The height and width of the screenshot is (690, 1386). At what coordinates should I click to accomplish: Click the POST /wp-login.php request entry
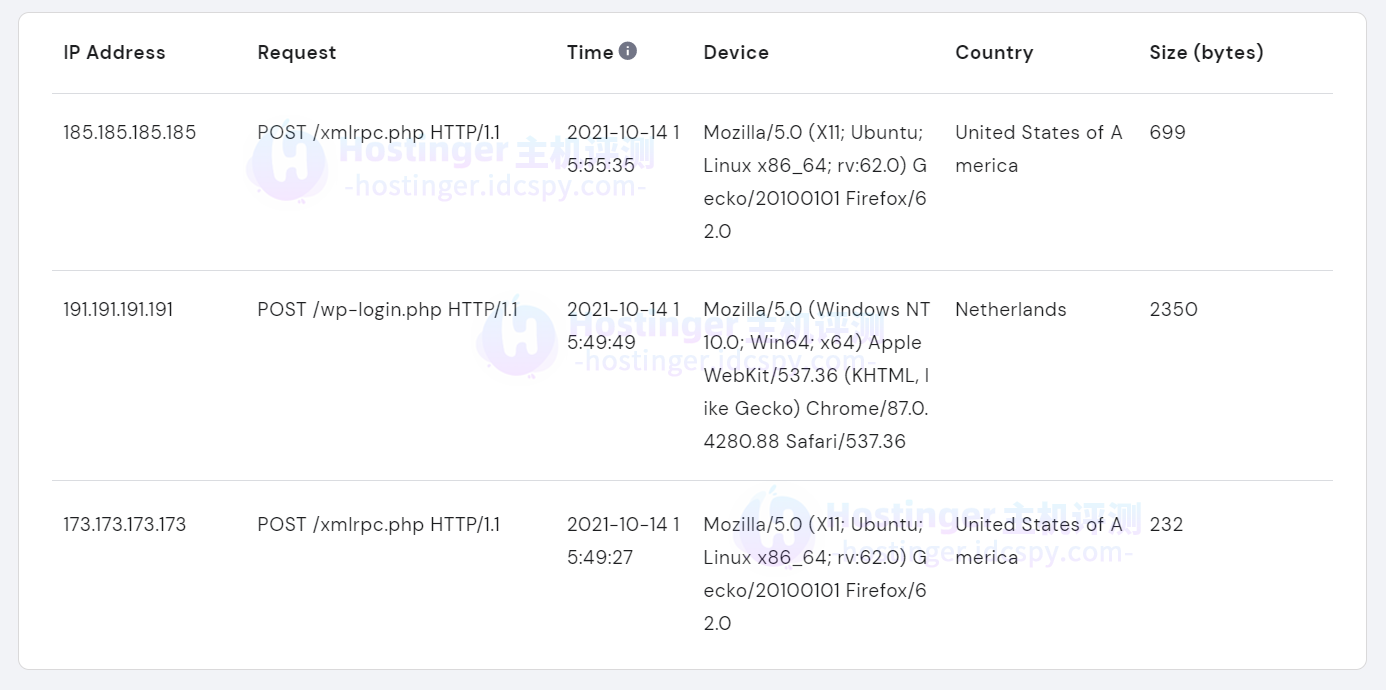point(387,310)
